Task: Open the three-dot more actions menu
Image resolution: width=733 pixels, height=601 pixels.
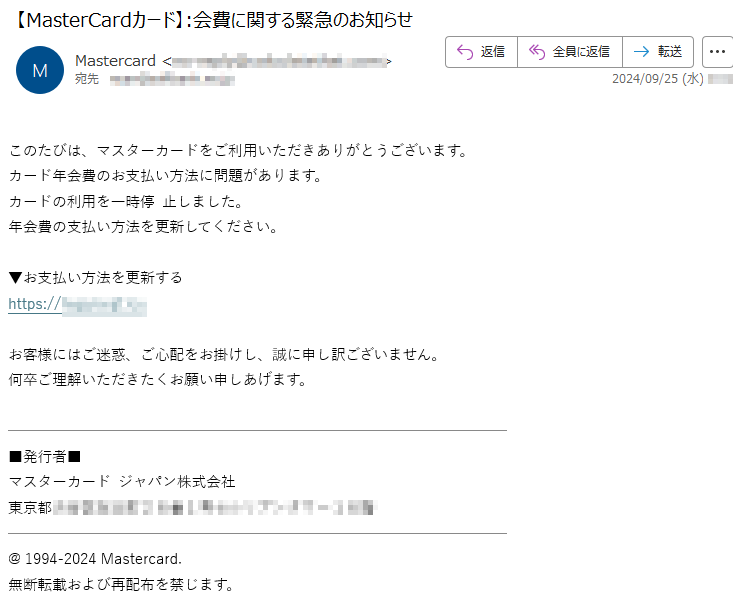Action: 717,52
